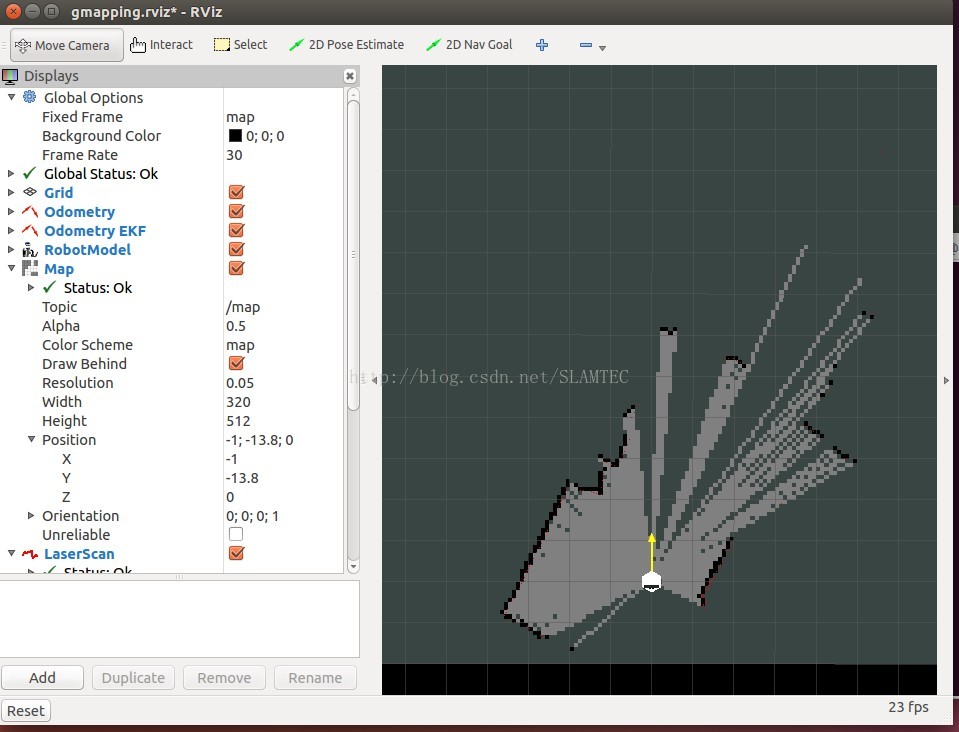Edit the Map Topic value /map
The image size is (959, 732).
pyautogui.click(x=243, y=307)
